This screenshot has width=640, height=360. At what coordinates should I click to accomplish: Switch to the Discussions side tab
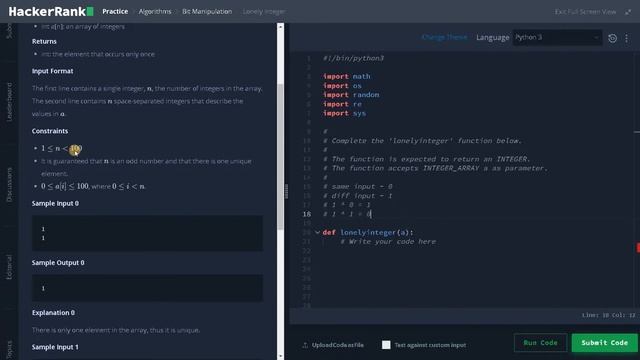click(x=9, y=184)
